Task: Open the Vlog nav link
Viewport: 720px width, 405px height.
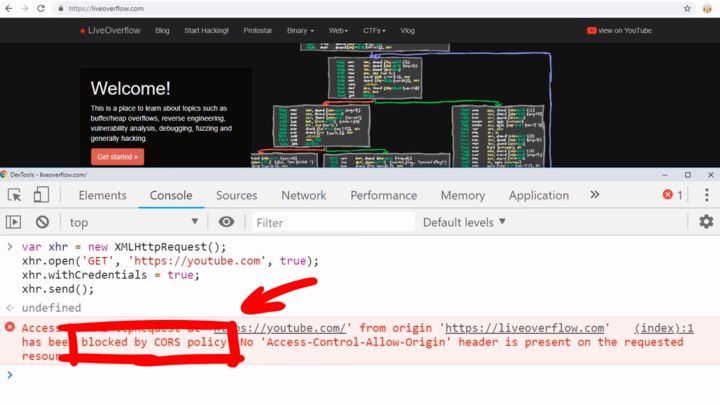Action: [x=407, y=30]
